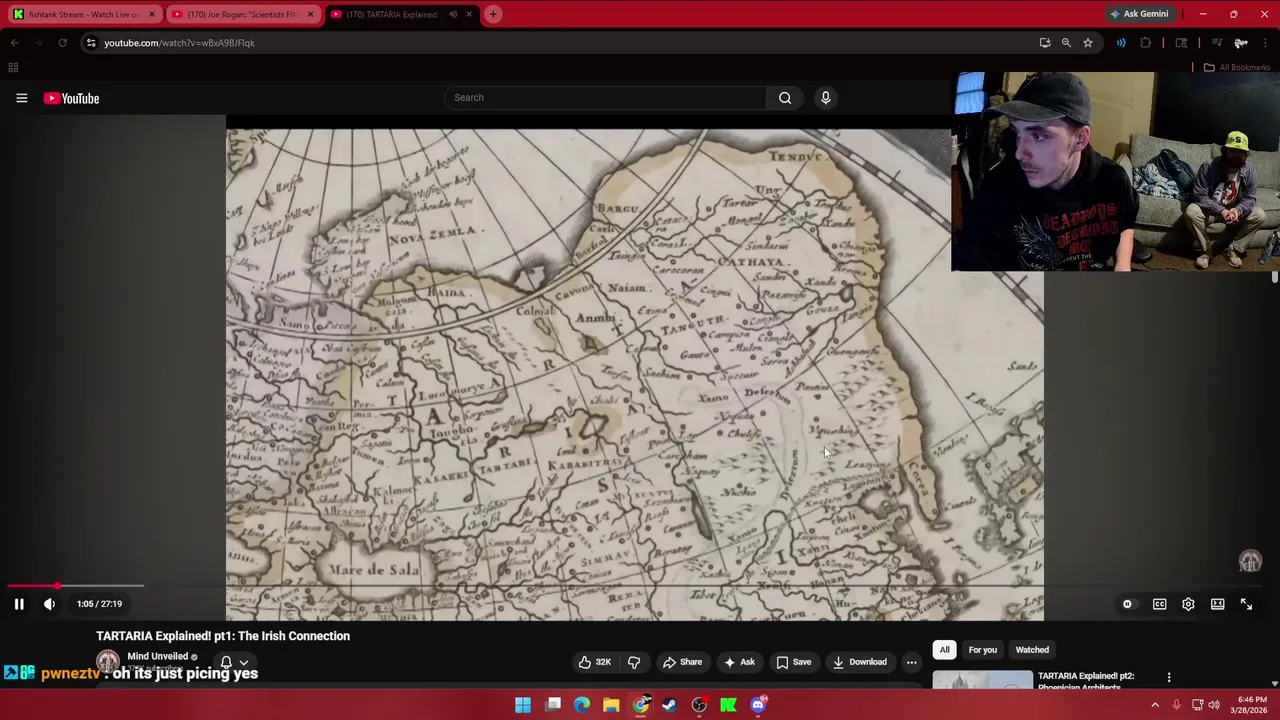Mute the TARTARIA tab audio icon
1280x720 pixels.
click(x=453, y=14)
